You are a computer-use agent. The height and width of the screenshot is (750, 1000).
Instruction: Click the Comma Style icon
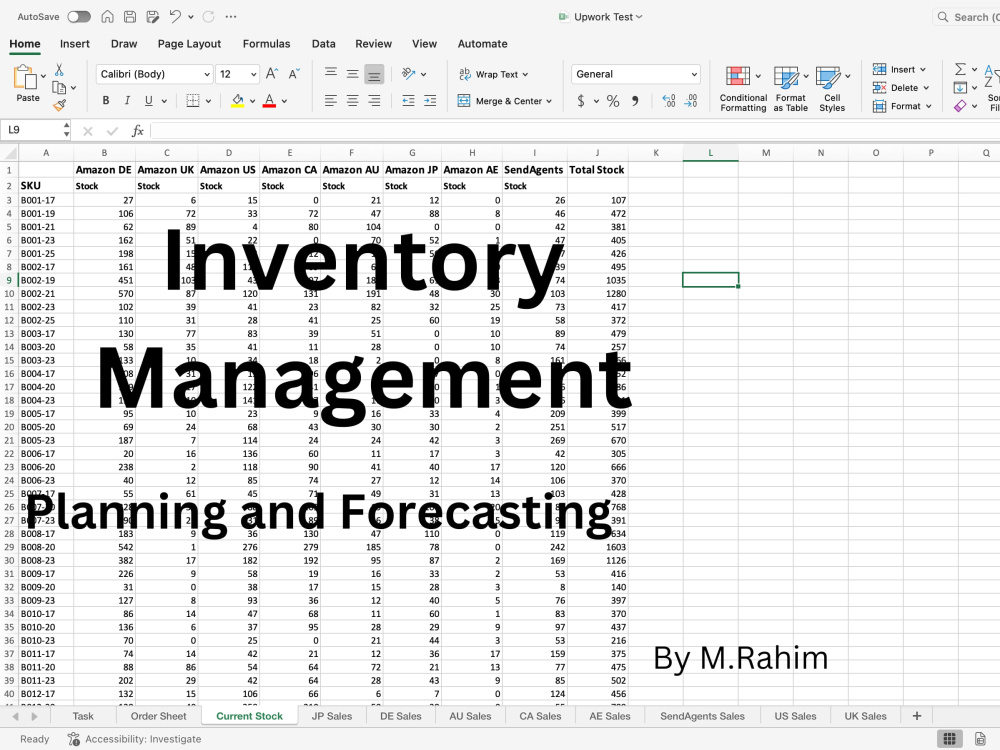point(635,101)
